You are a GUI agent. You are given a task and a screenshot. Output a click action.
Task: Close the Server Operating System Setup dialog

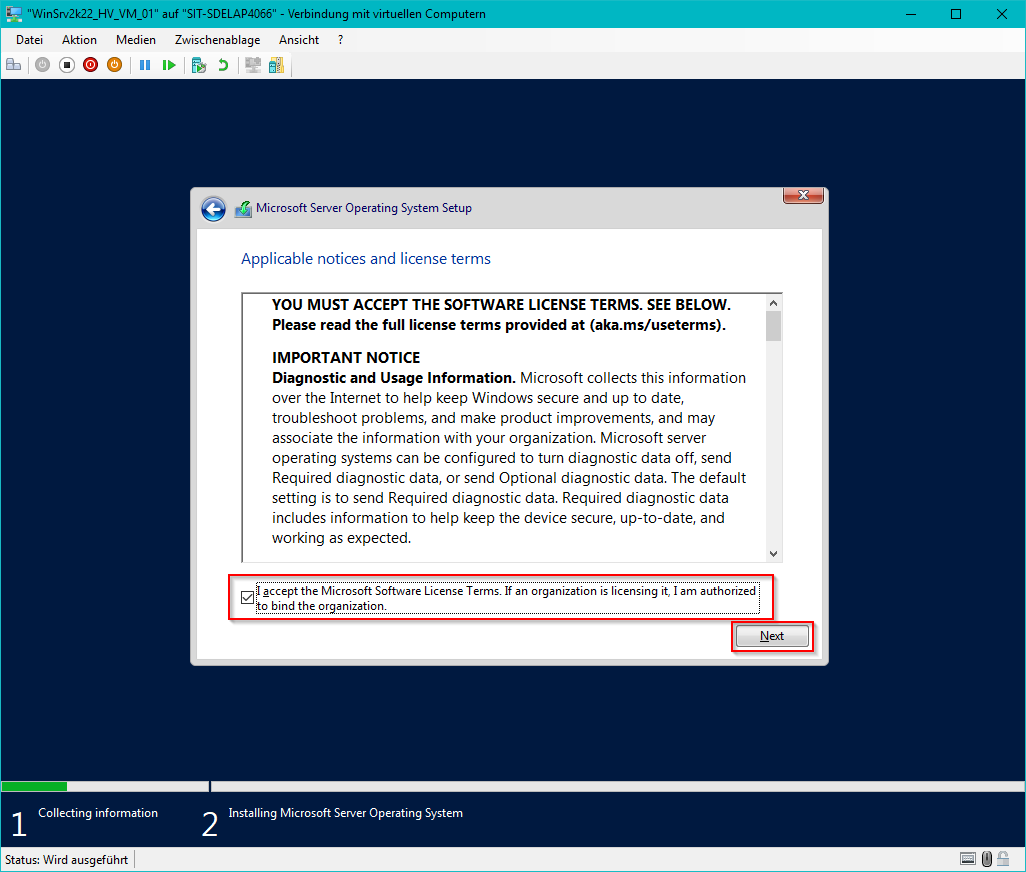(x=803, y=195)
